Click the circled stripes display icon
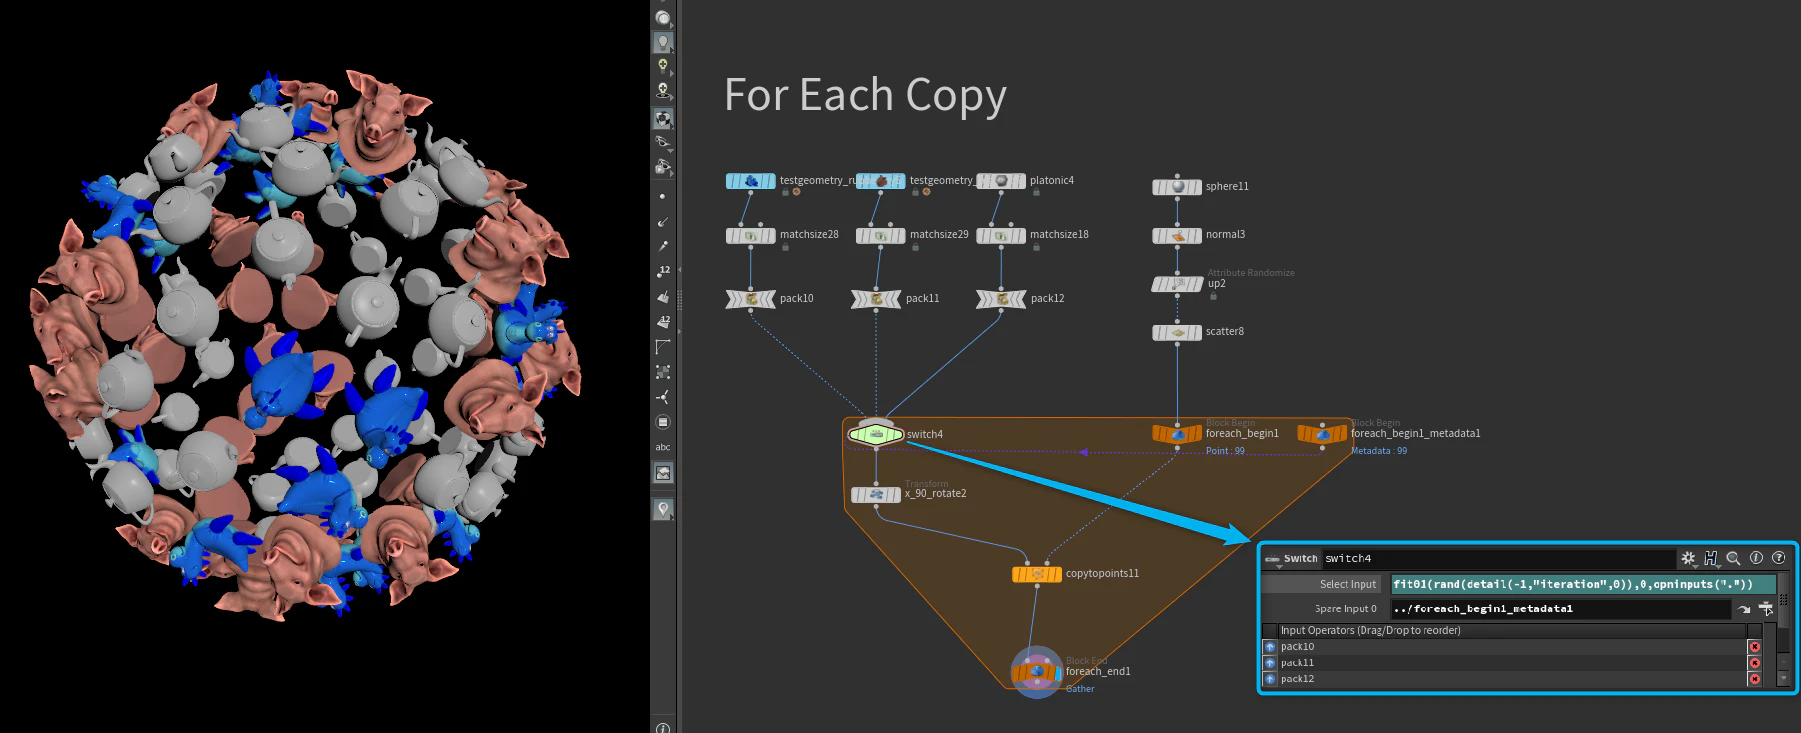 pos(662,422)
